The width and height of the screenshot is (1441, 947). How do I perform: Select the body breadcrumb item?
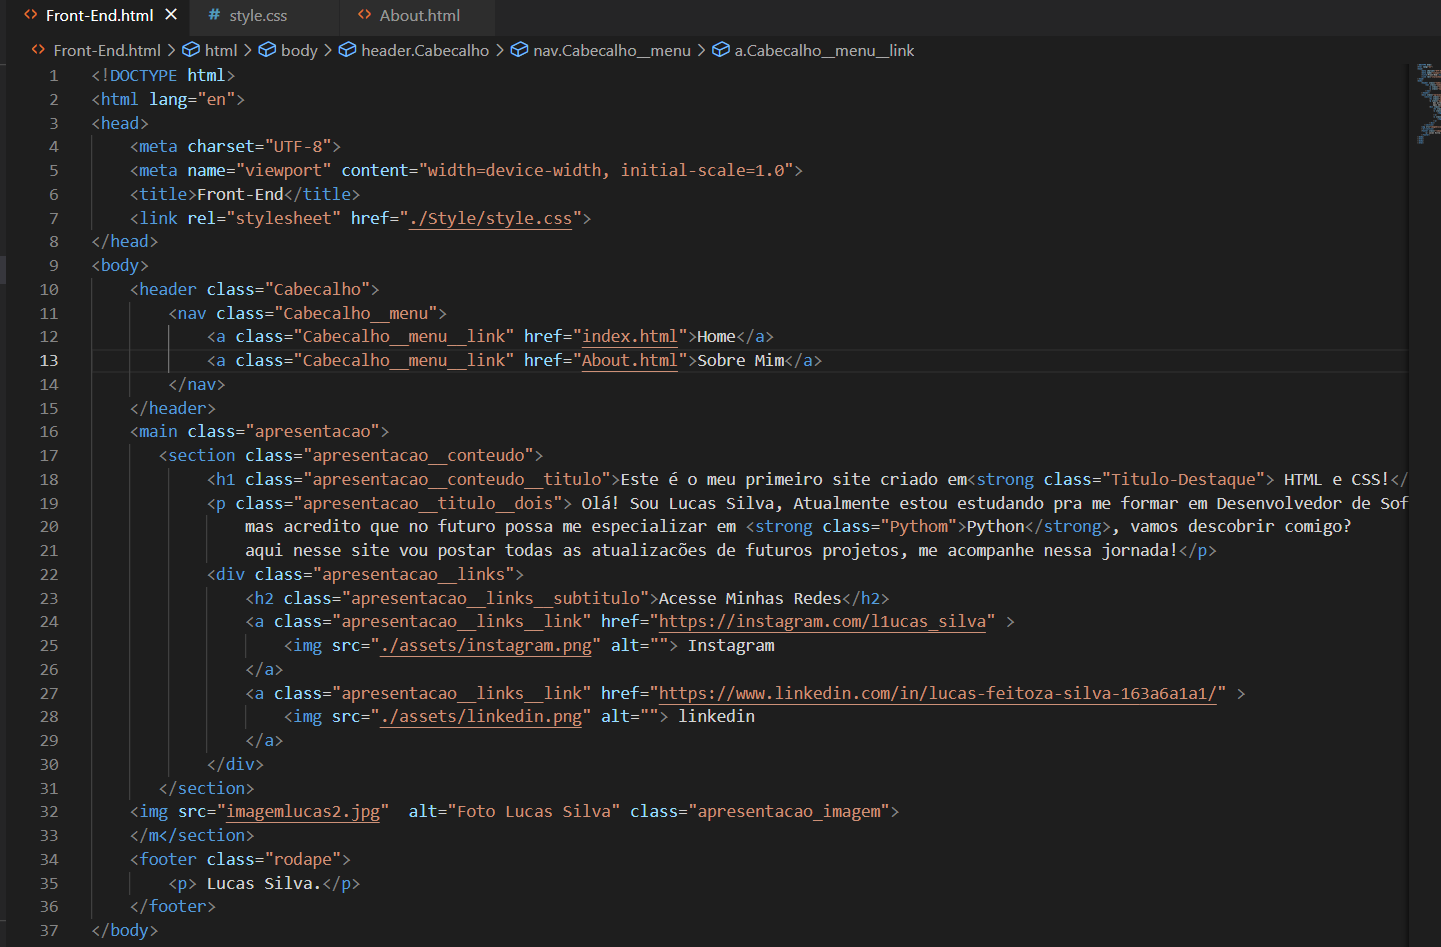point(299,50)
